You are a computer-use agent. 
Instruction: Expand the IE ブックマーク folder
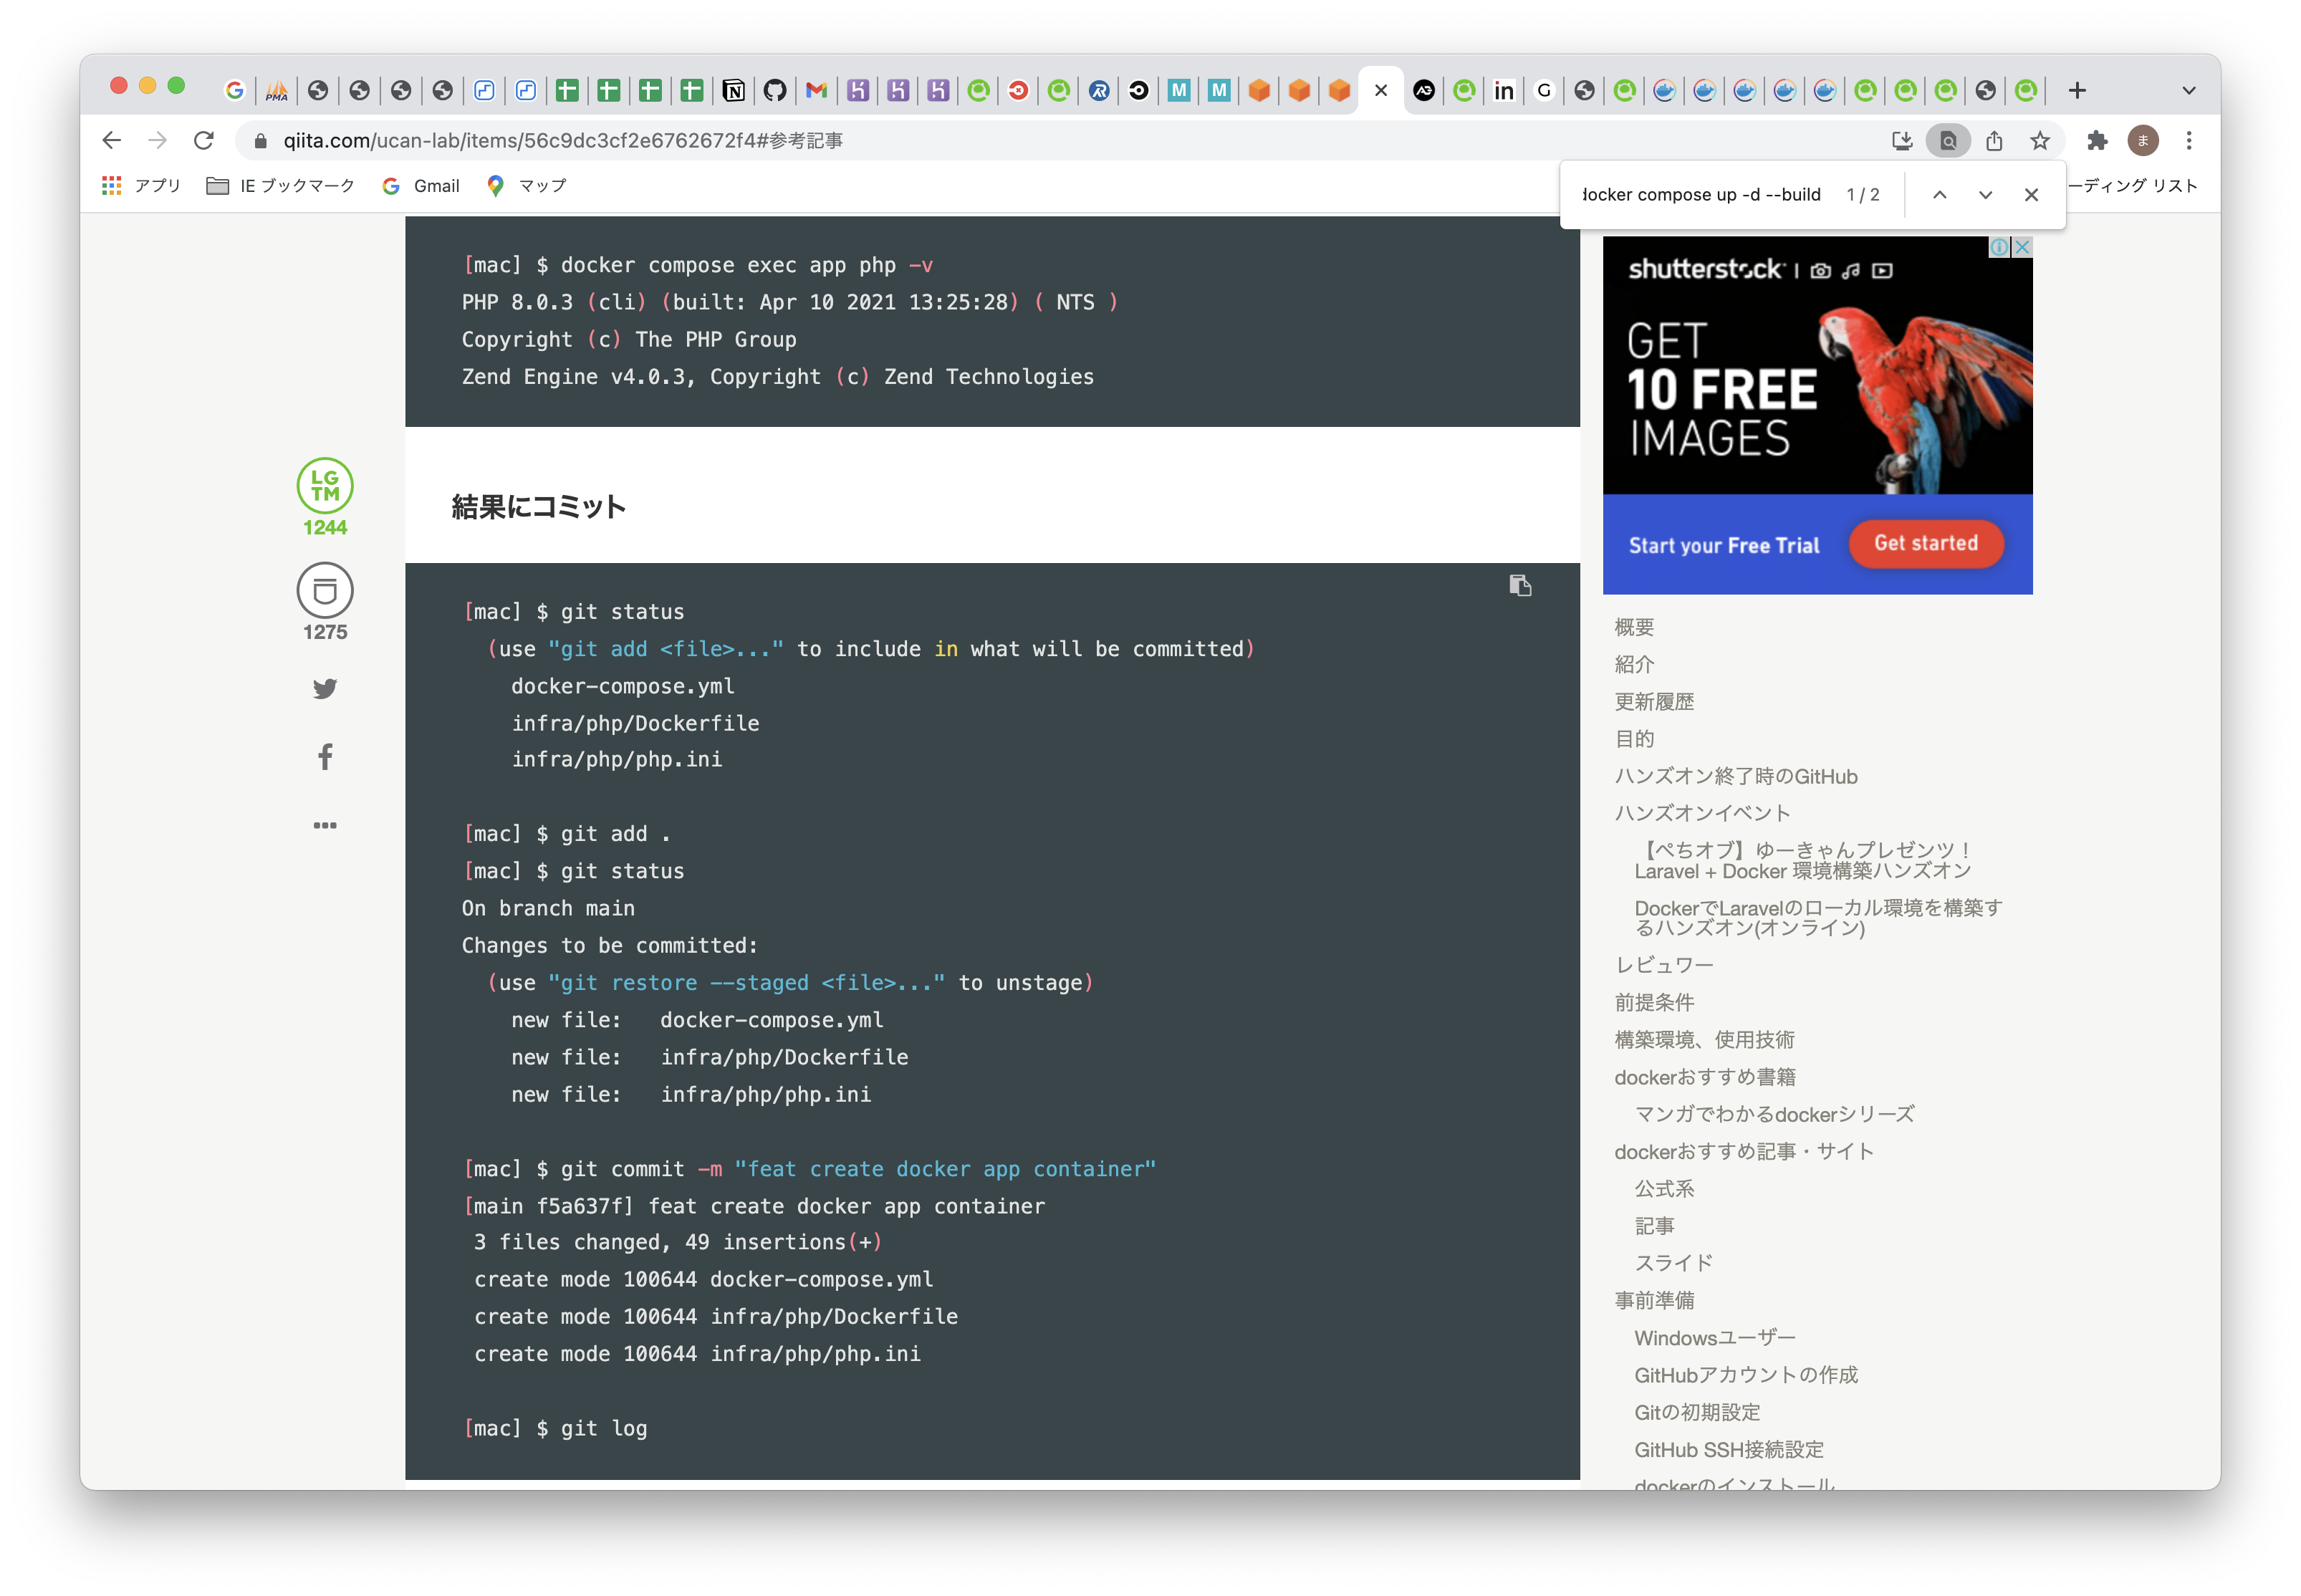coord(281,185)
